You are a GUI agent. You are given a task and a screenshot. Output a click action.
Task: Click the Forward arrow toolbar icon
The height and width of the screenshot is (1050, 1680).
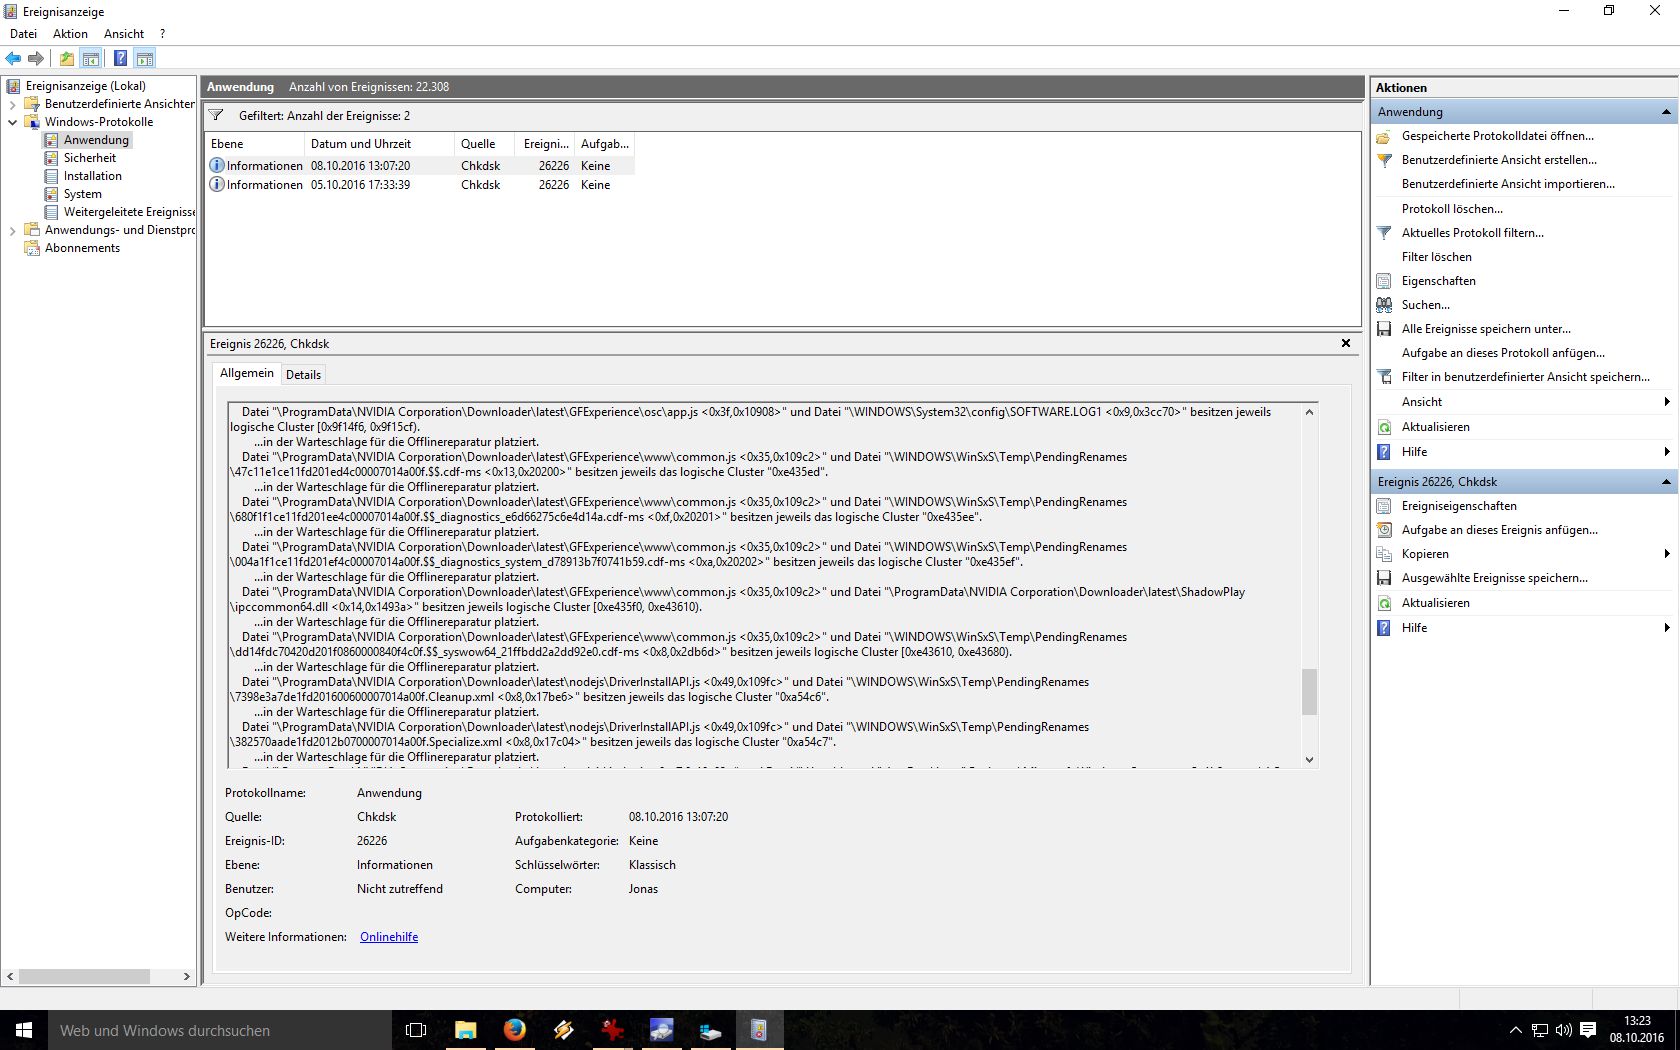36,59
